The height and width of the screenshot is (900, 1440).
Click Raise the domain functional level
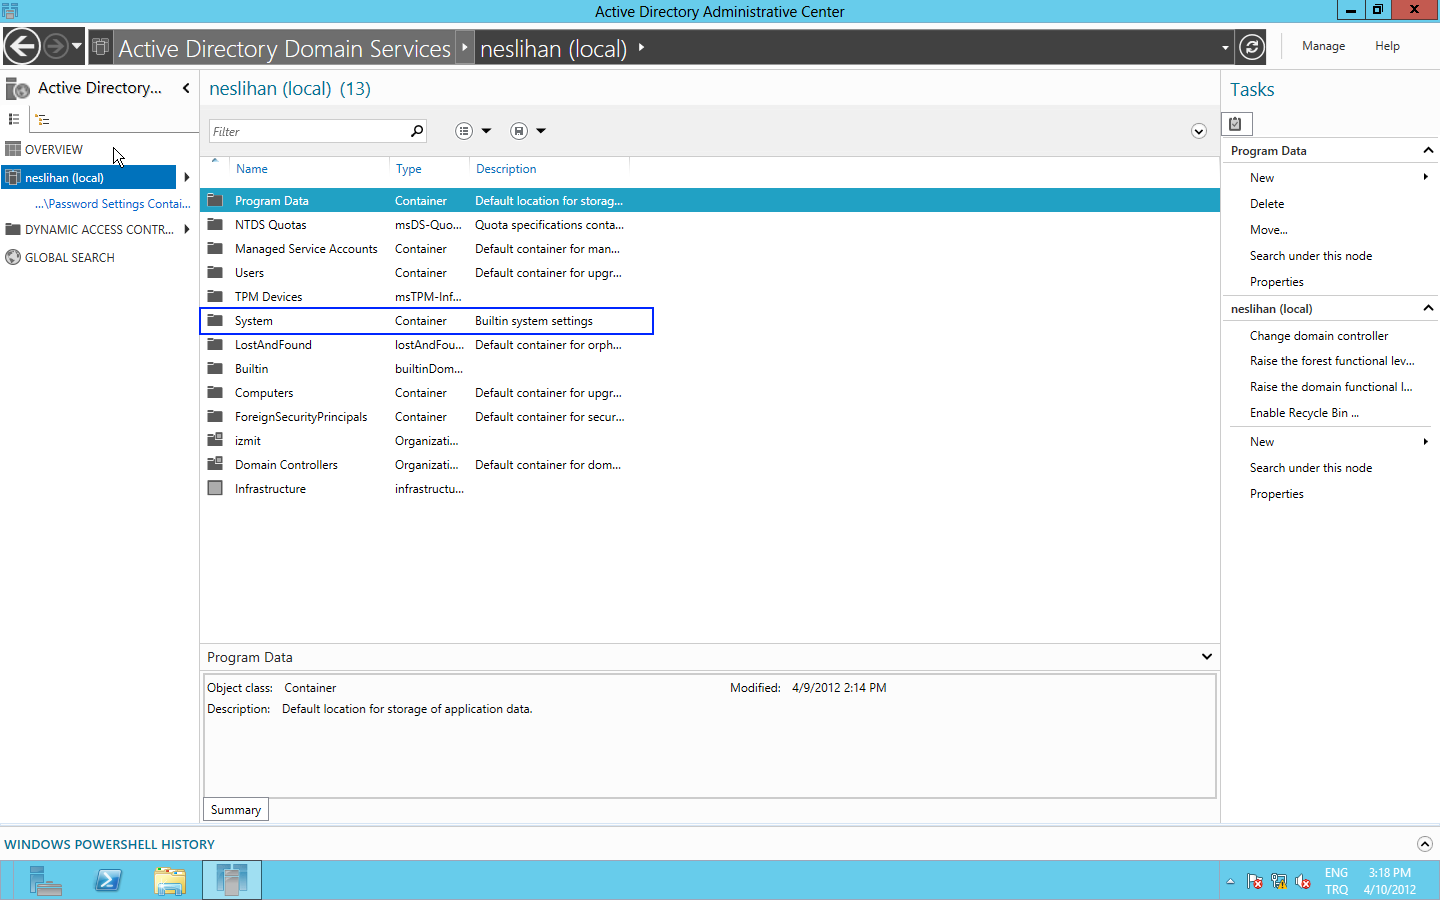(1331, 386)
